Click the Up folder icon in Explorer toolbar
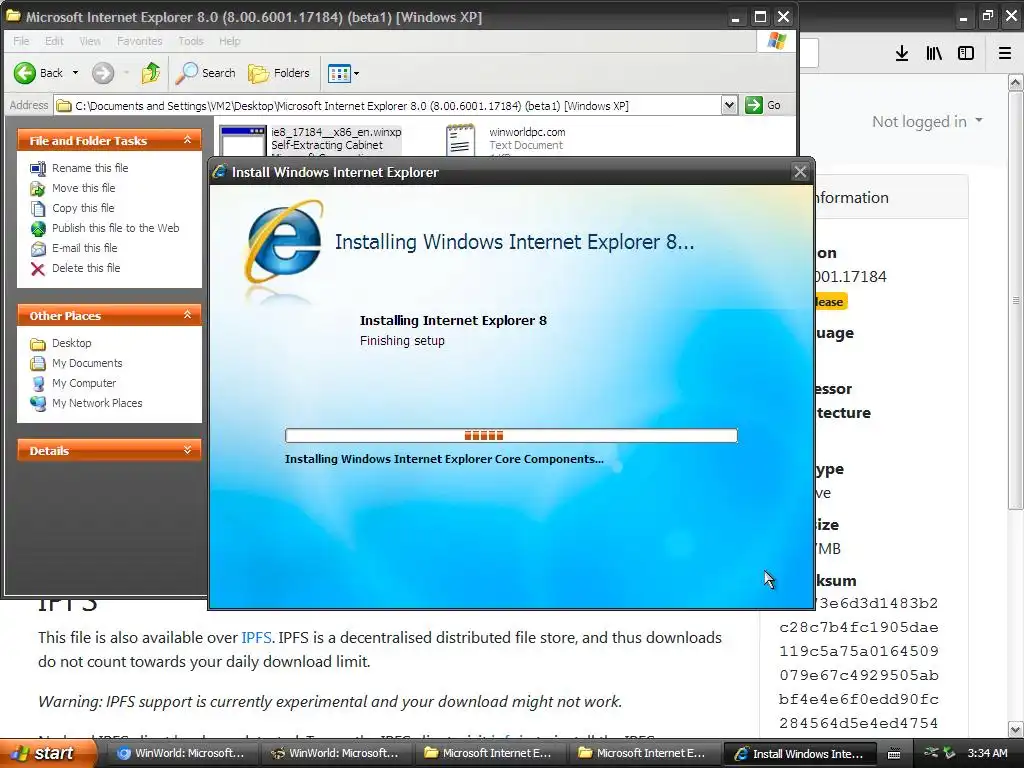Image resolution: width=1024 pixels, height=768 pixels. point(151,72)
